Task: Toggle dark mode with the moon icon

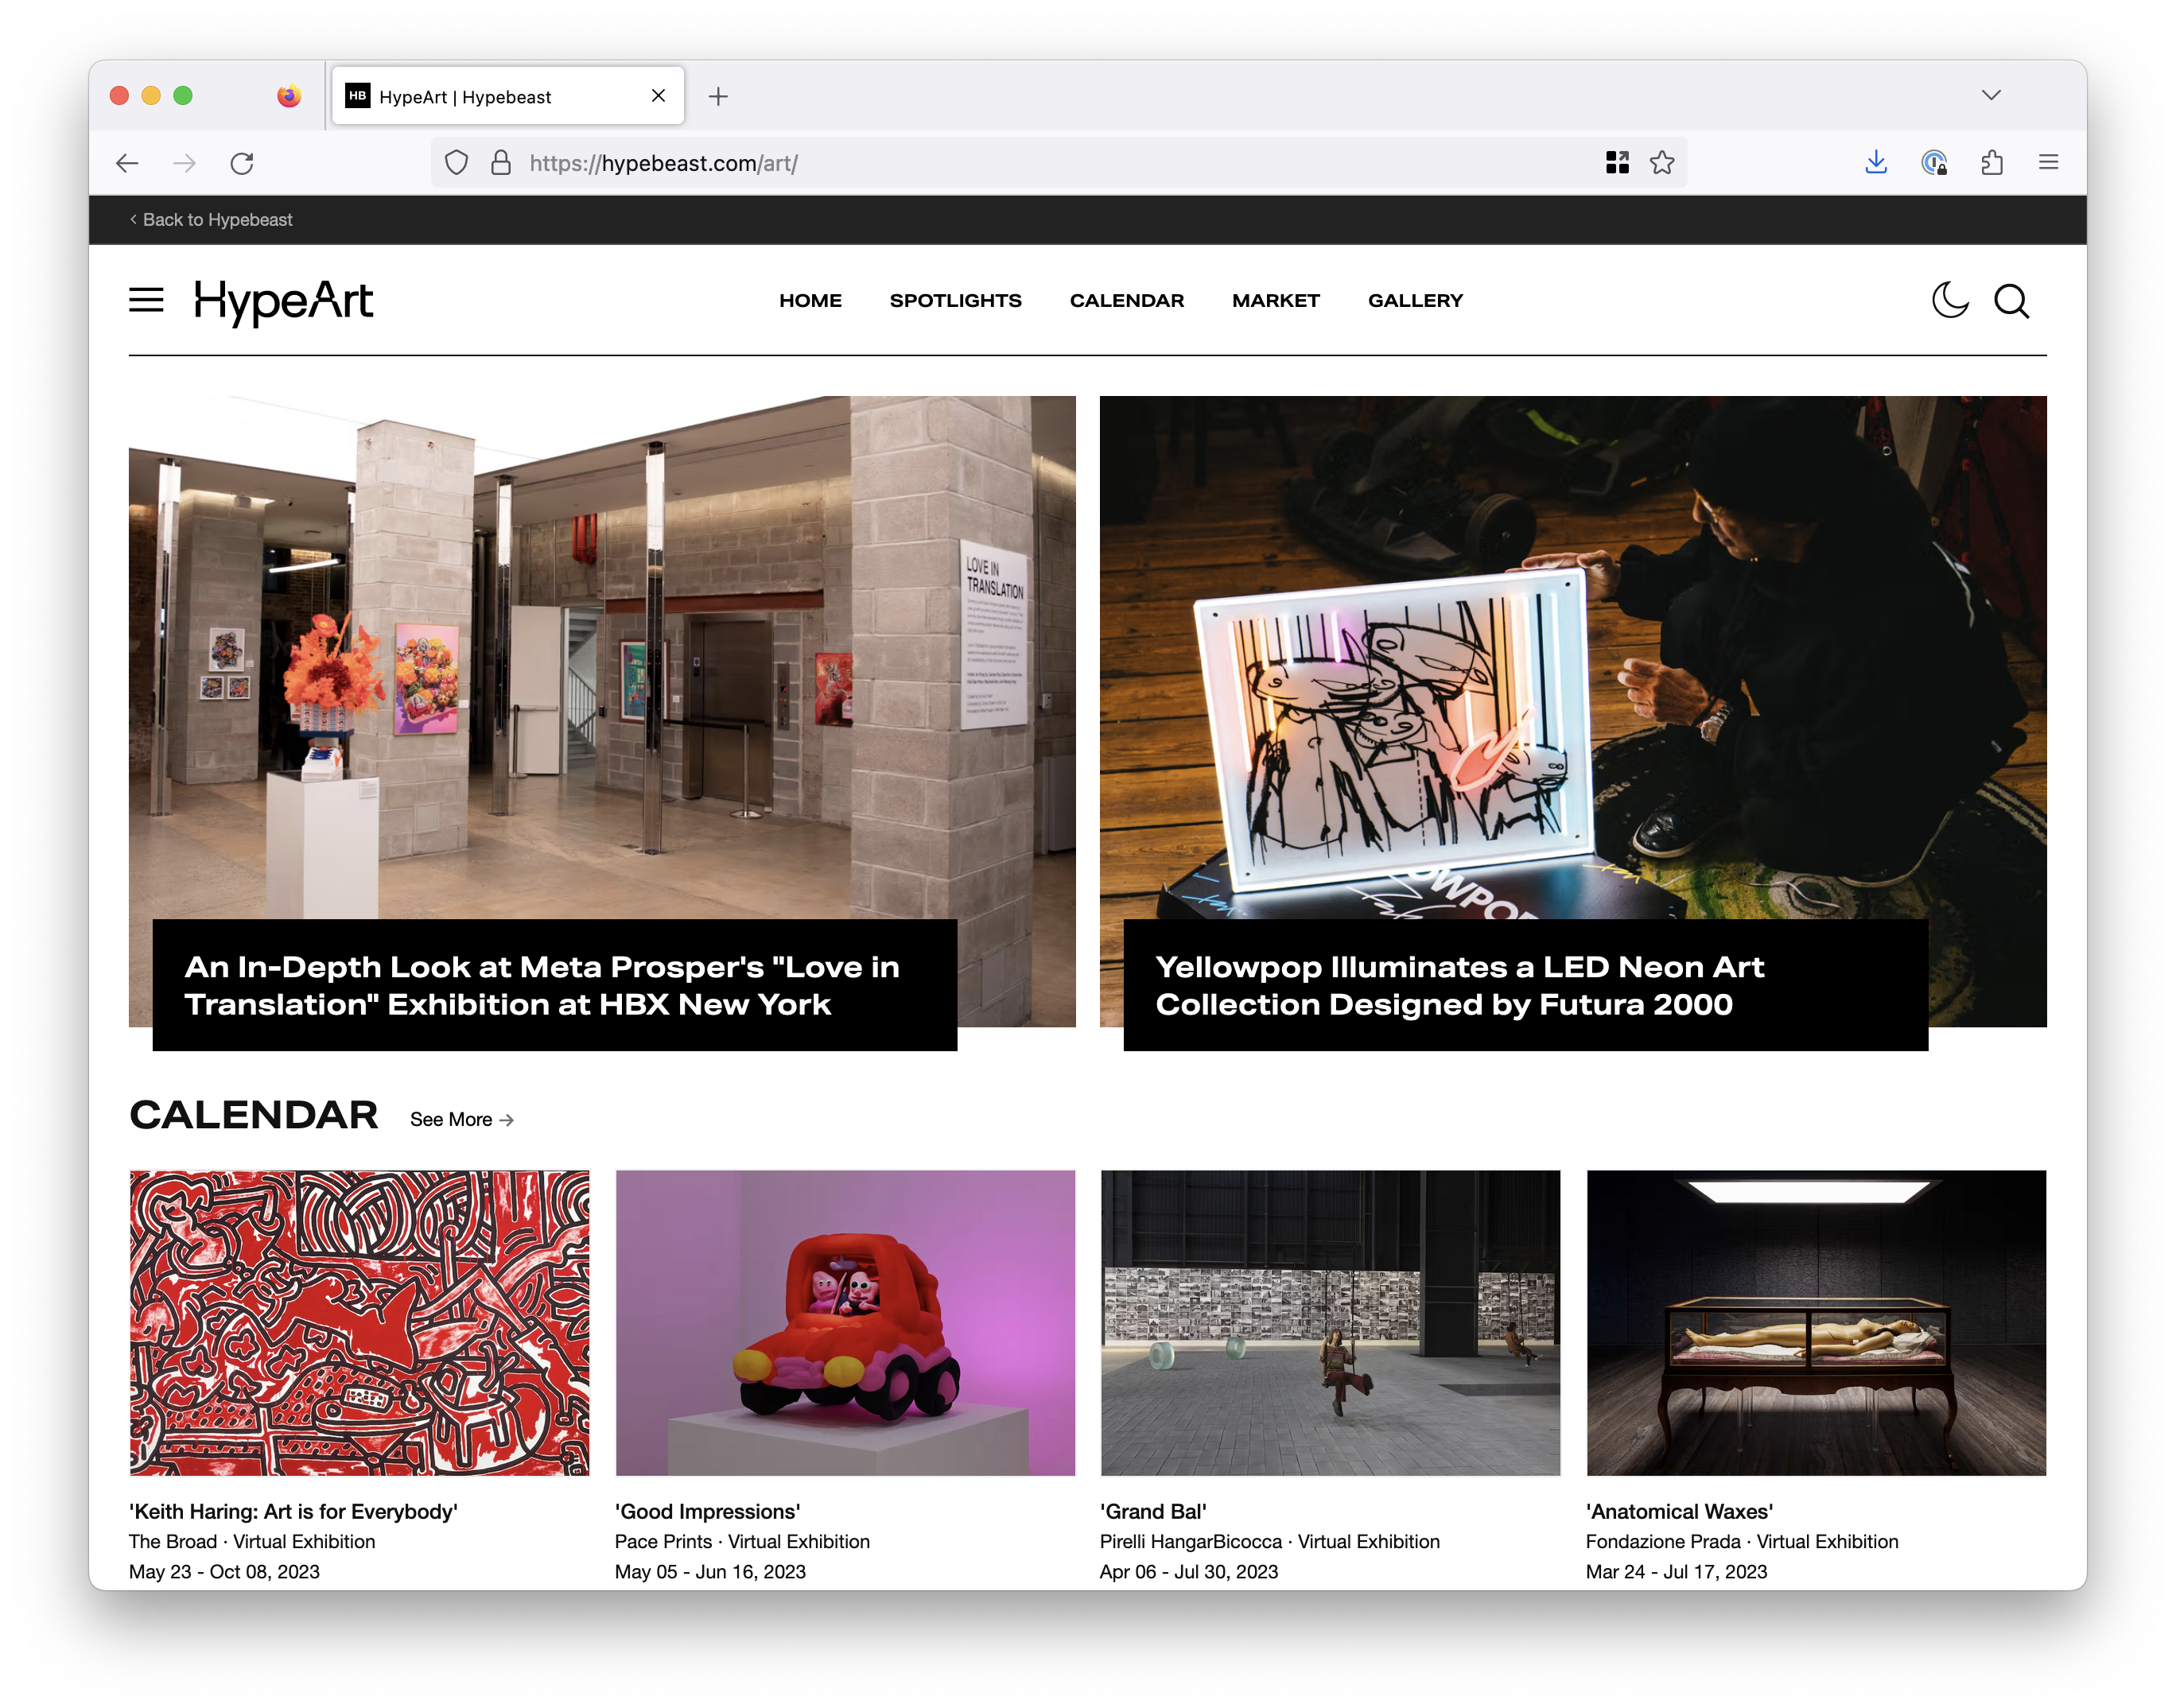Action: 1949,300
